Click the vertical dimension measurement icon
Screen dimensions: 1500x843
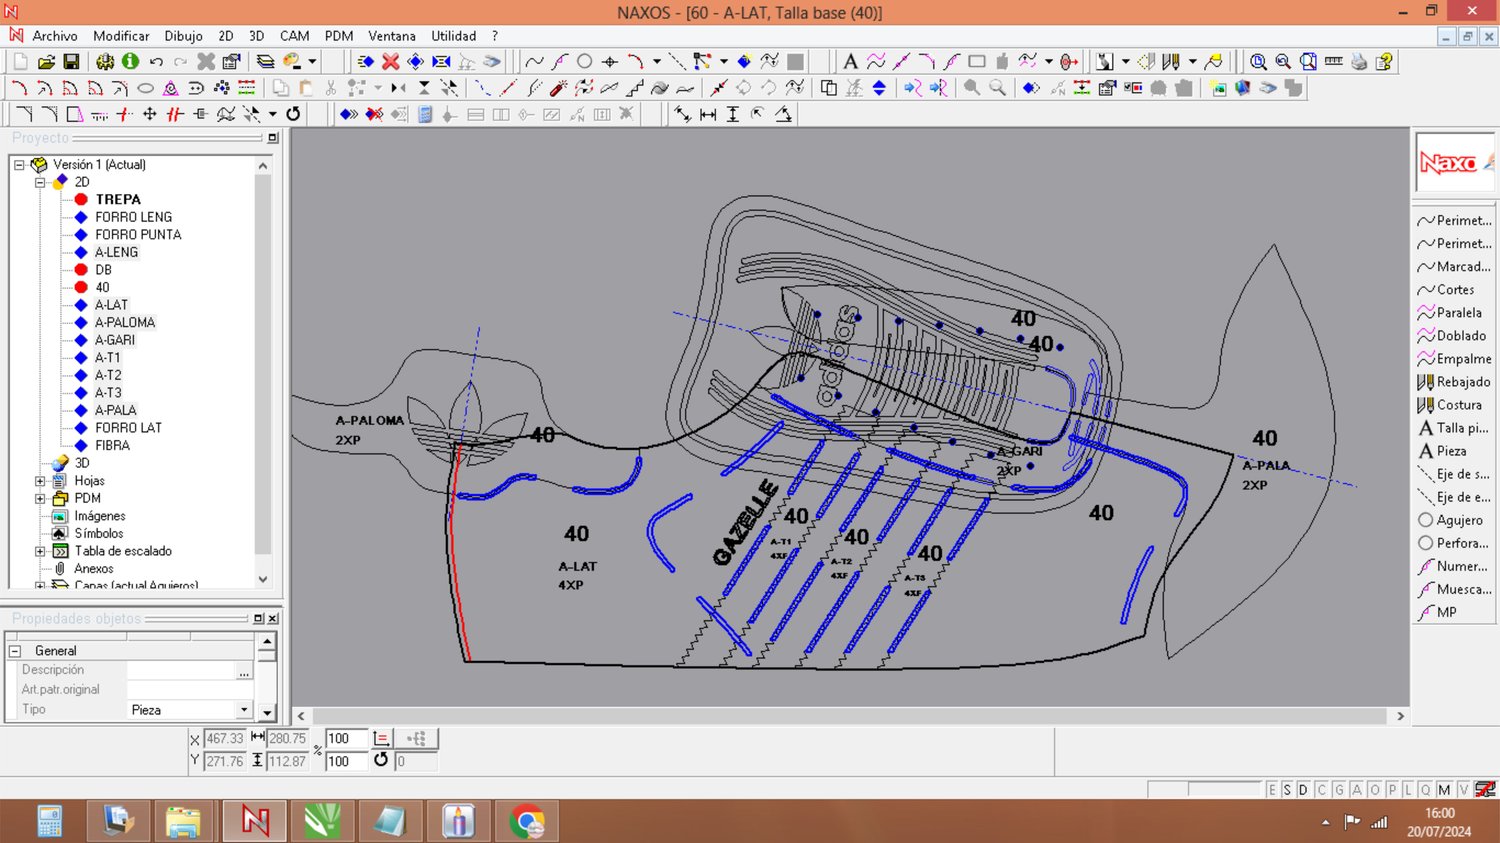click(x=733, y=114)
